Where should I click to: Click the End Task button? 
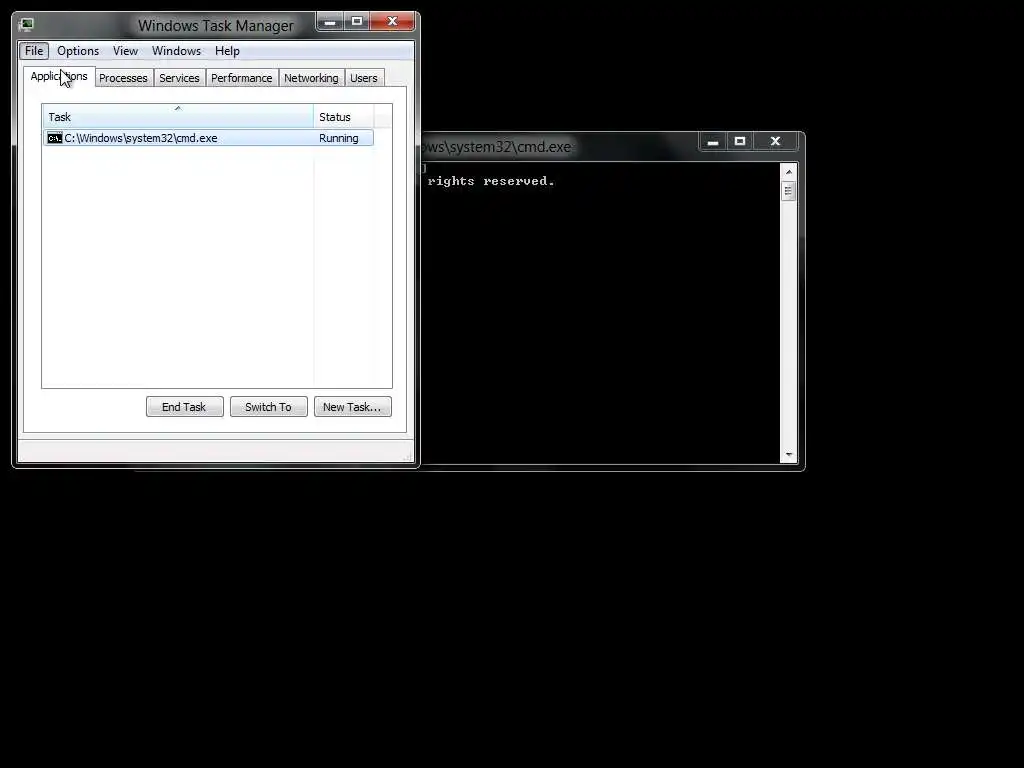[x=185, y=407]
